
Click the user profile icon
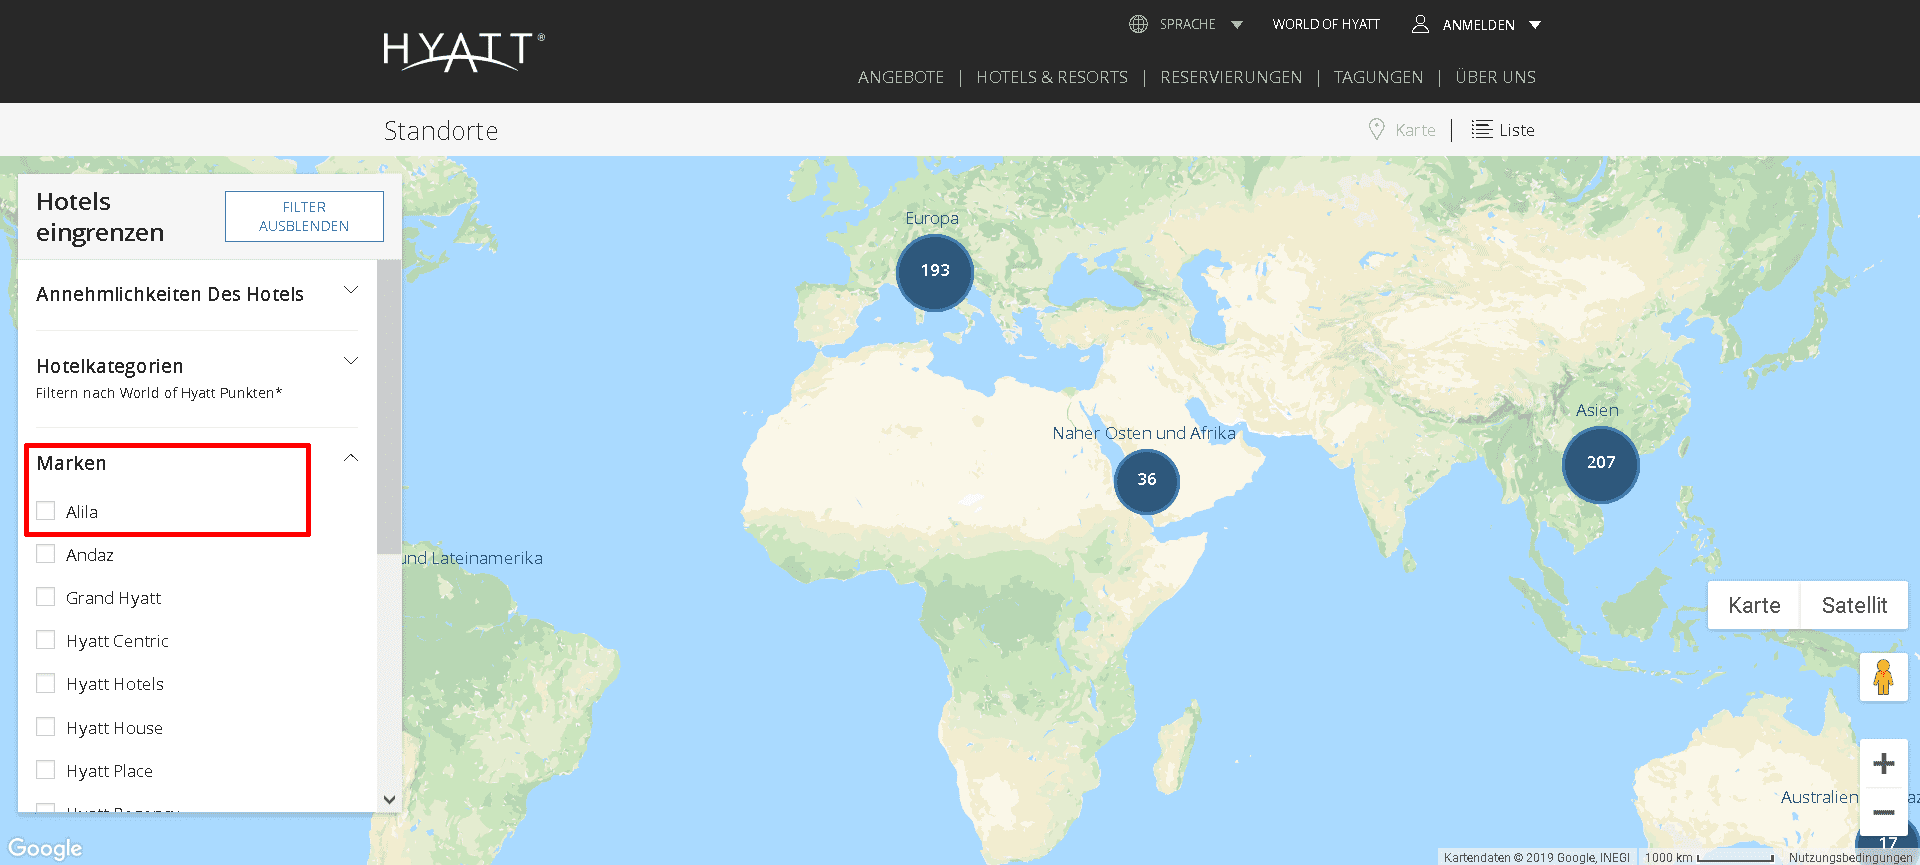pos(1419,24)
